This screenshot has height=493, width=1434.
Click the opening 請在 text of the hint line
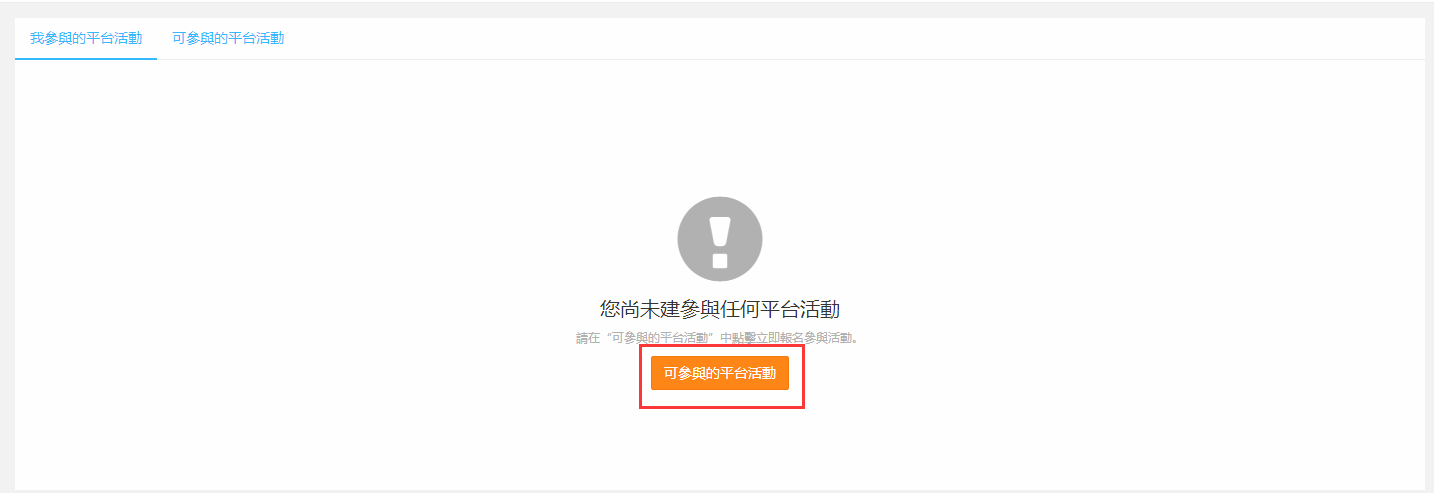587,338
